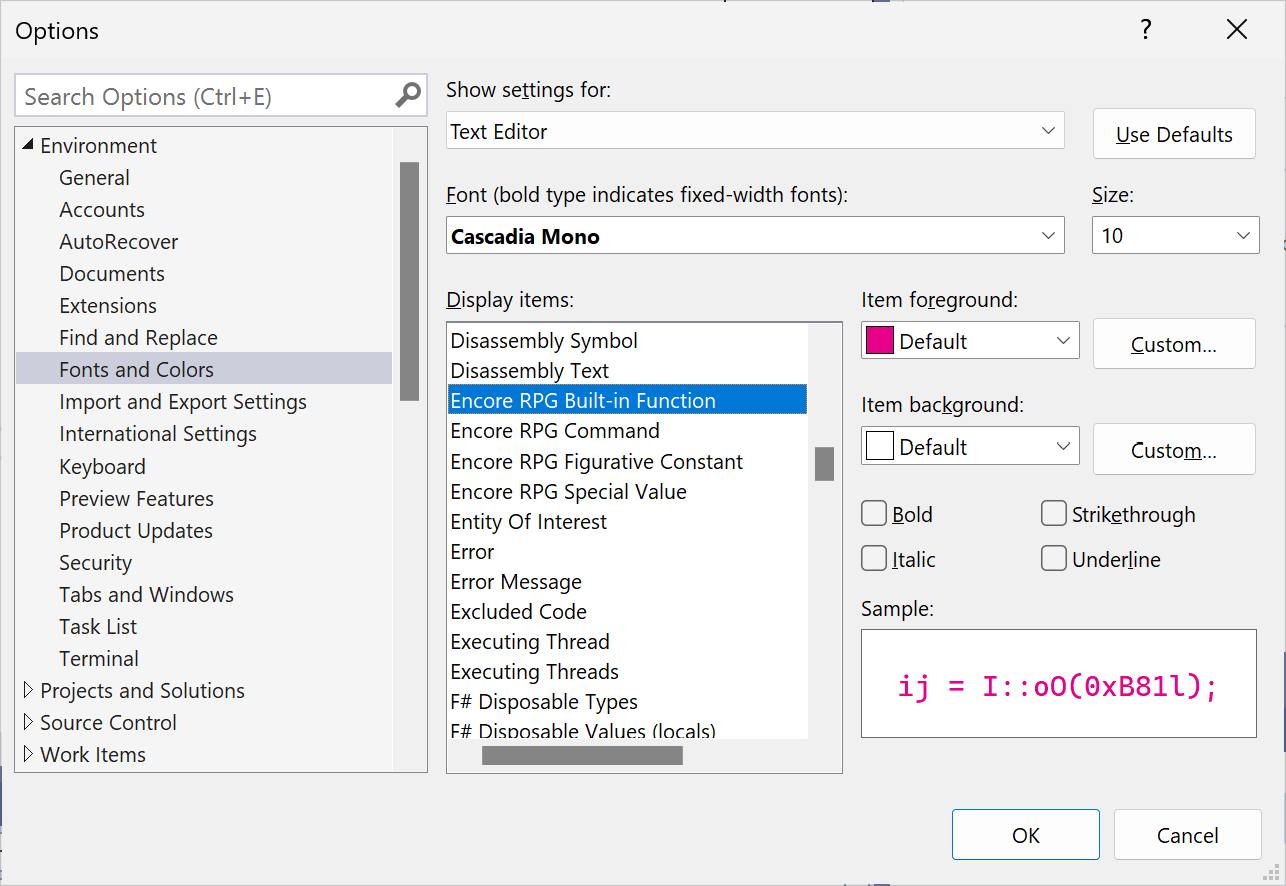Click the pink foreground color swatch

click(879, 341)
